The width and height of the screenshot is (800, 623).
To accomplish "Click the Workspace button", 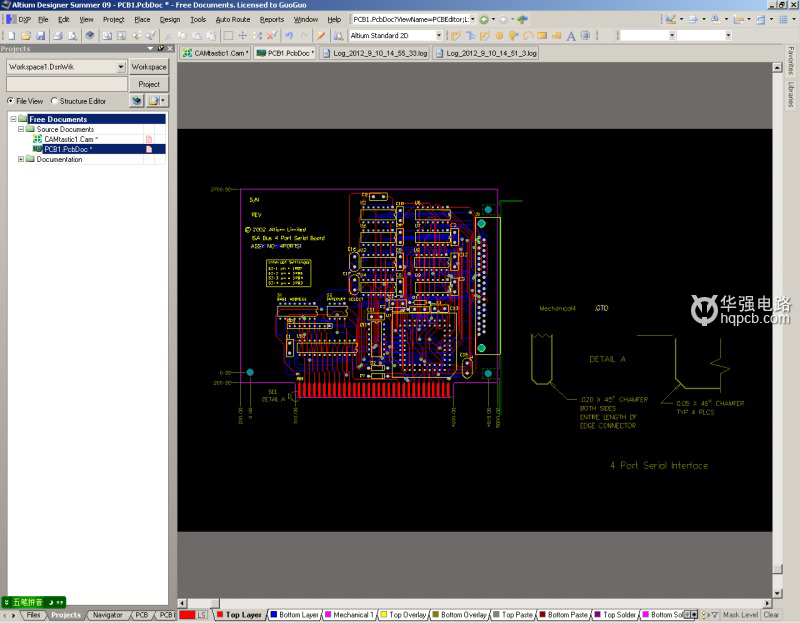I will tap(149, 67).
